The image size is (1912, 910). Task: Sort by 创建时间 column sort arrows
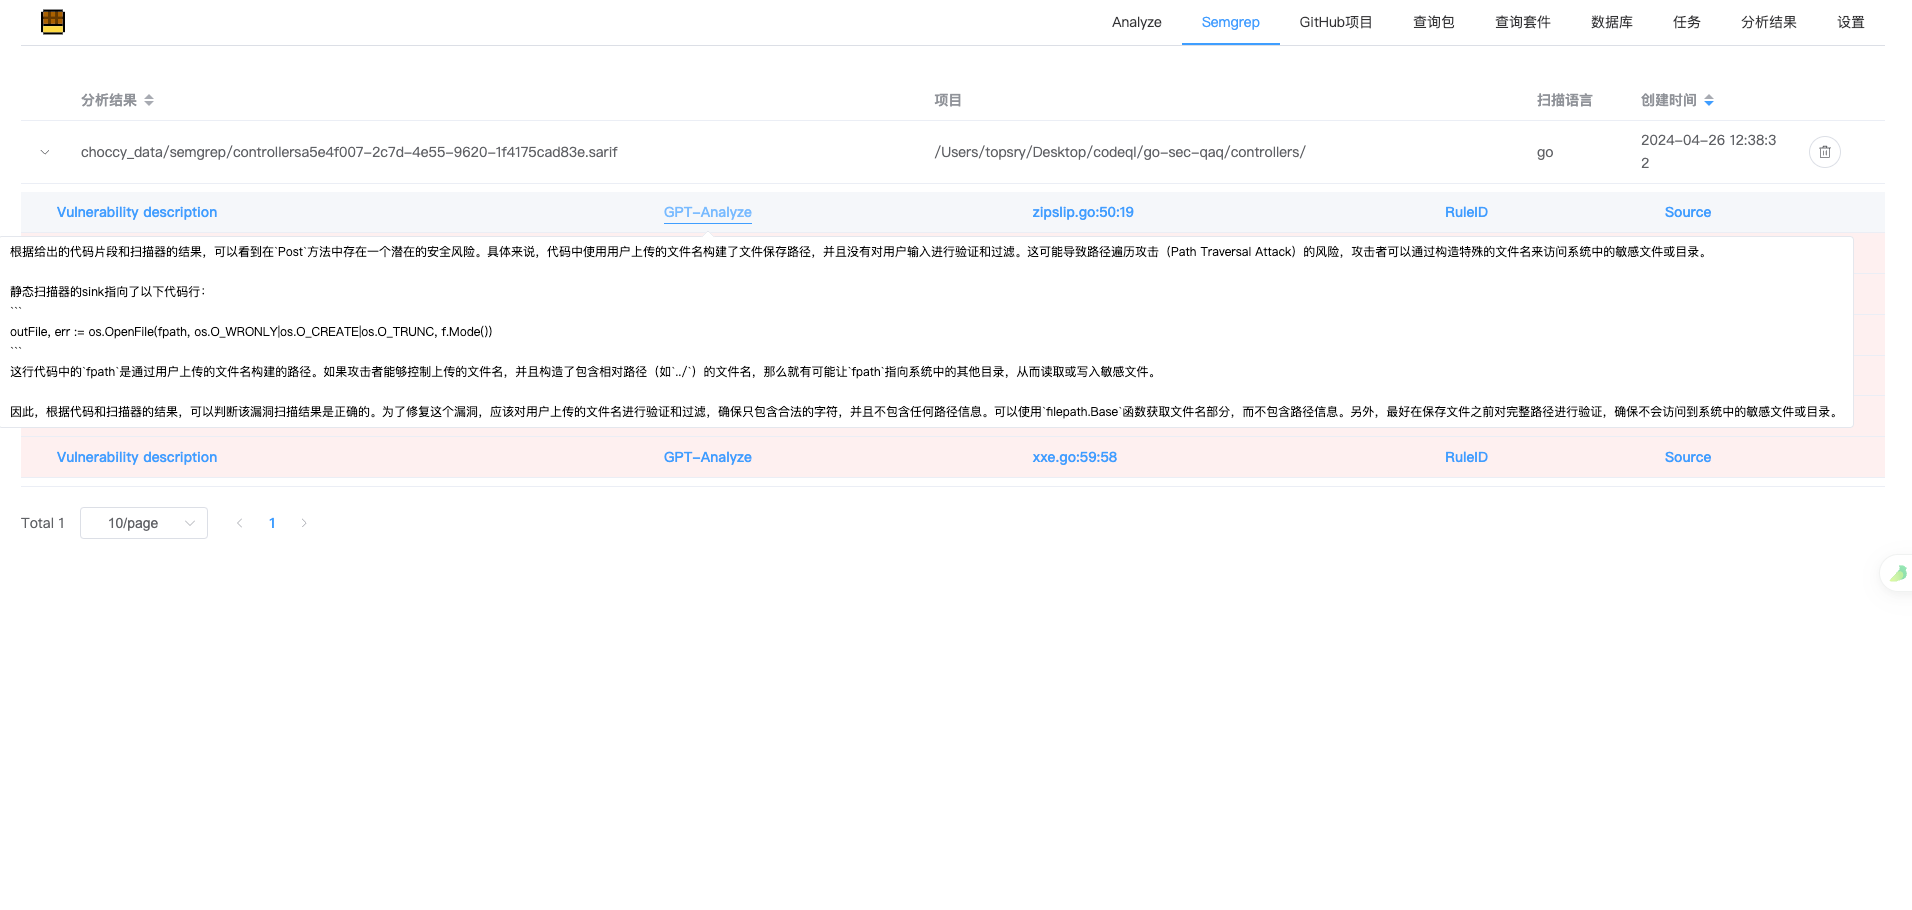pos(1709,100)
